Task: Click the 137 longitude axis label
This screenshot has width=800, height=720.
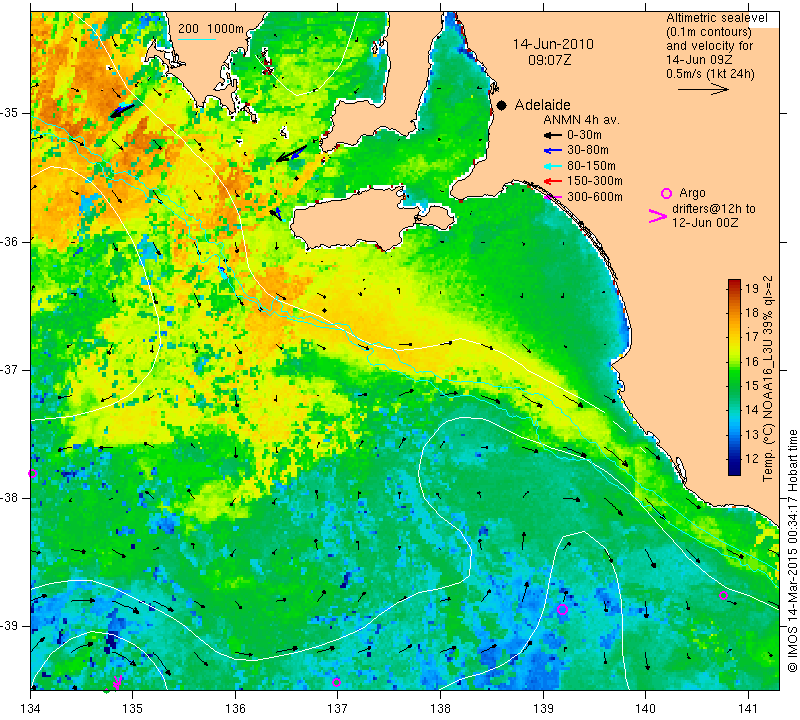Action: (x=337, y=708)
